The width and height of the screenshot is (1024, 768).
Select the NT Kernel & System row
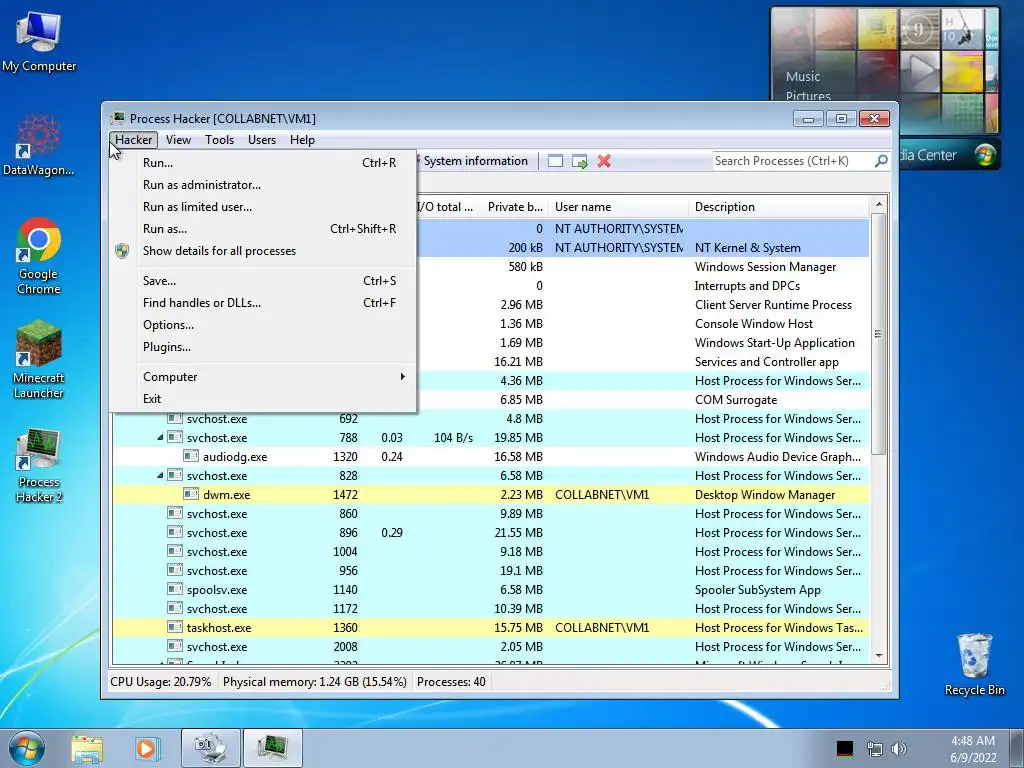(x=643, y=248)
